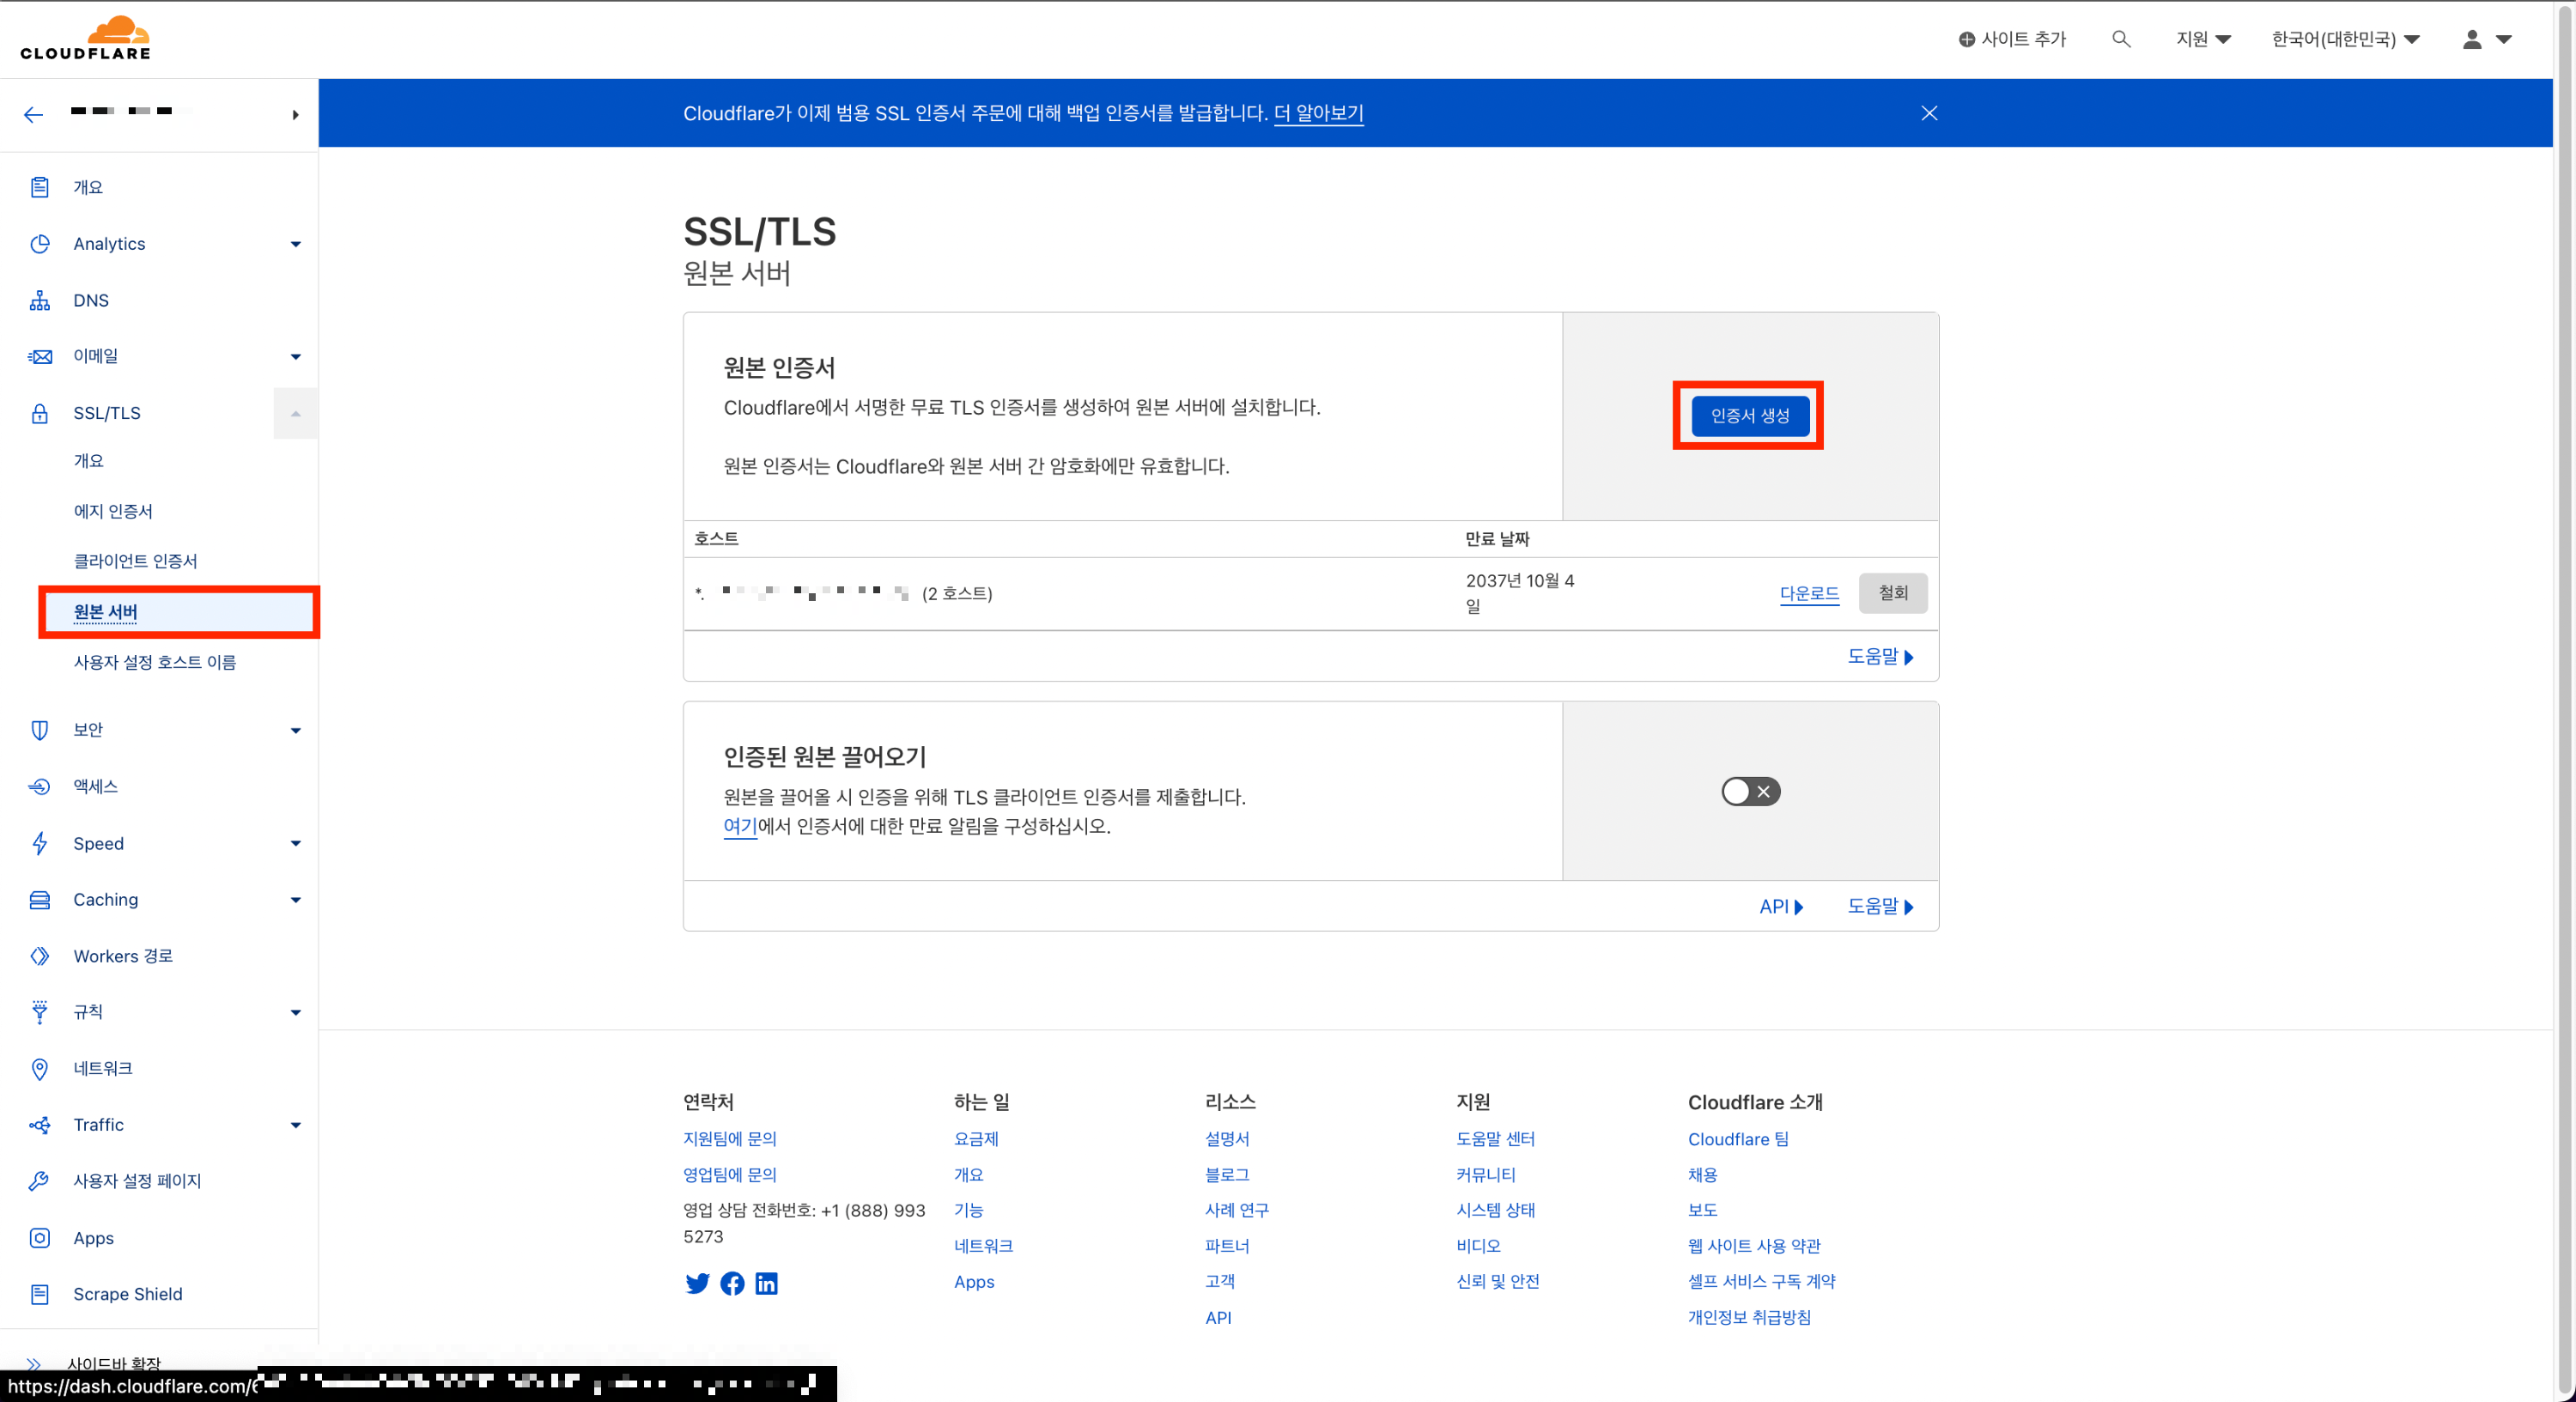2576x1402 pixels.
Task: Open the language dropdown 한국어(대한민국)
Action: point(2344,39)
